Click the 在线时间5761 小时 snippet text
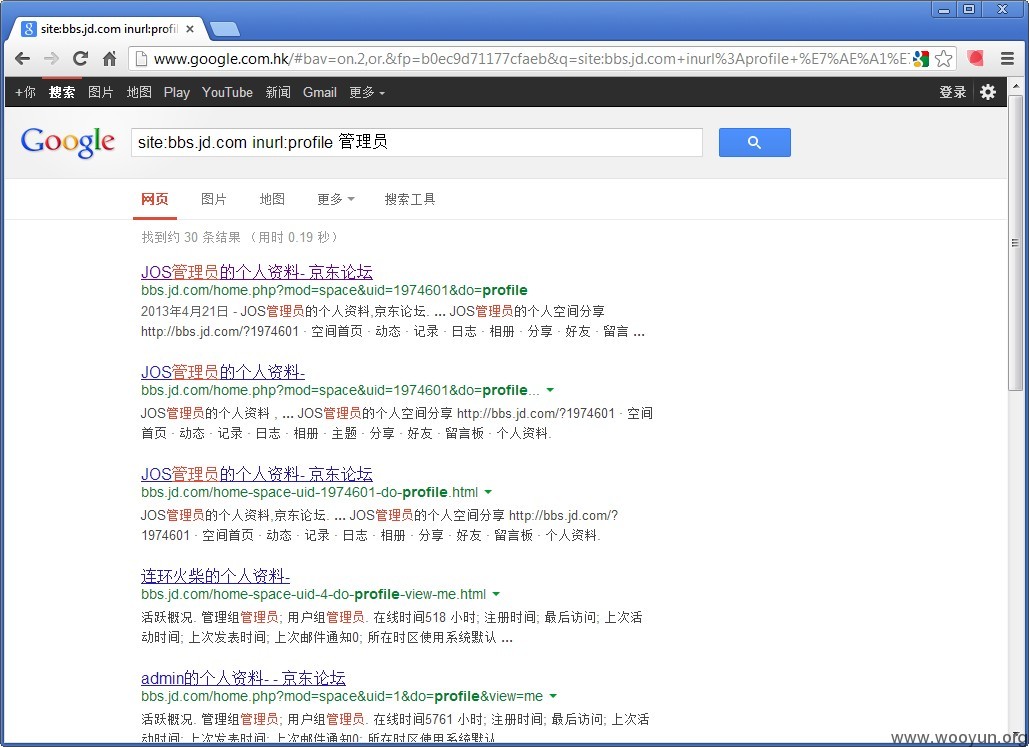Image resolution: width=1029 pixels, height=747 pixels. (429, 719)
